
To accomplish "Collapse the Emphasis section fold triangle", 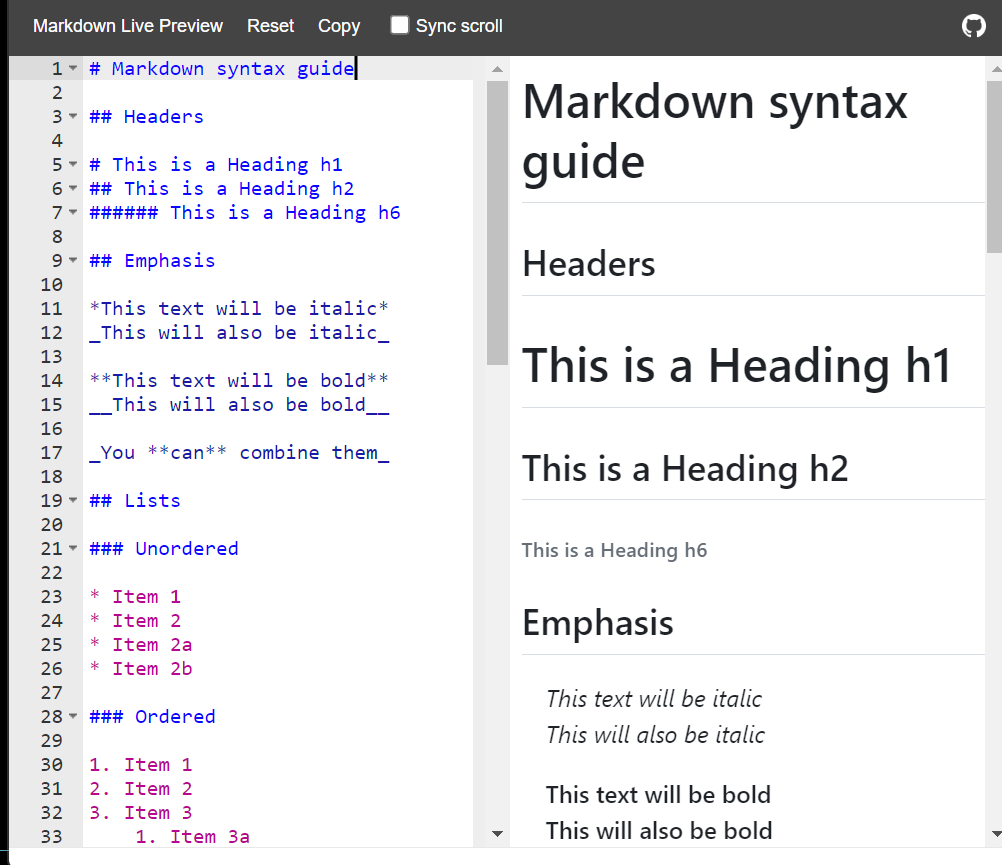I will [x=74, y=260].
